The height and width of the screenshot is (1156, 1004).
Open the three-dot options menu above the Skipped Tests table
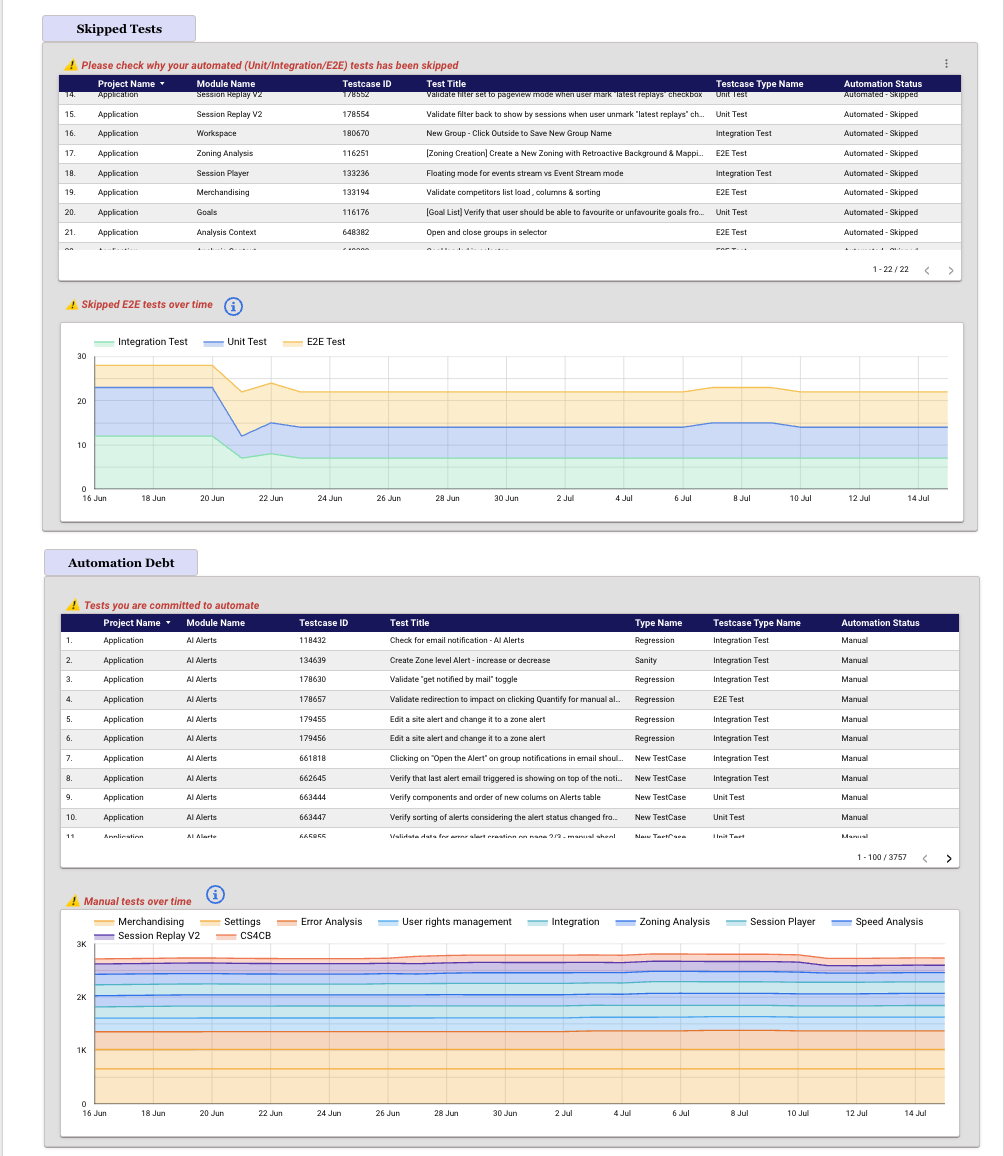click(946, 63)
